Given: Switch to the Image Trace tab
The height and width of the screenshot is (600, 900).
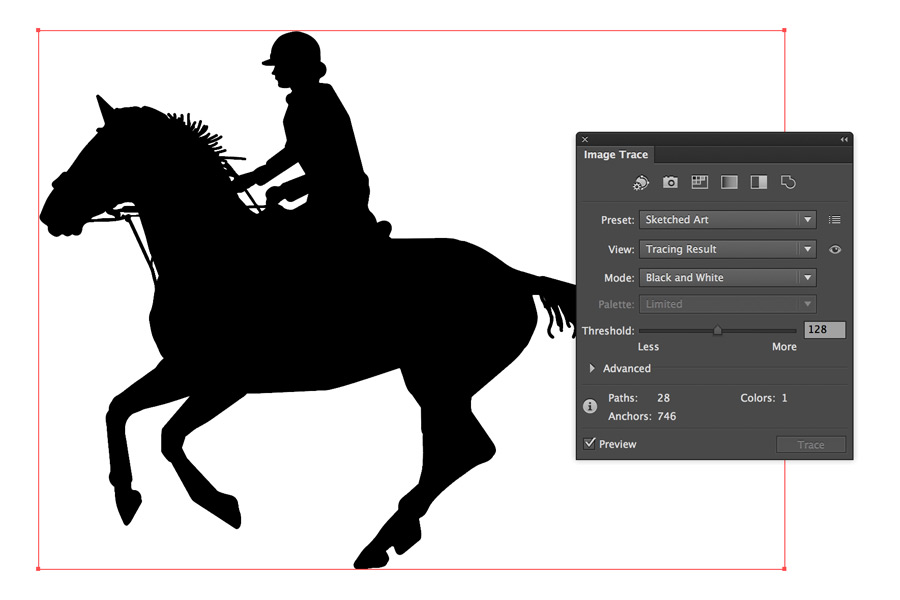Looking at the screenshot, I should (614, 155).
